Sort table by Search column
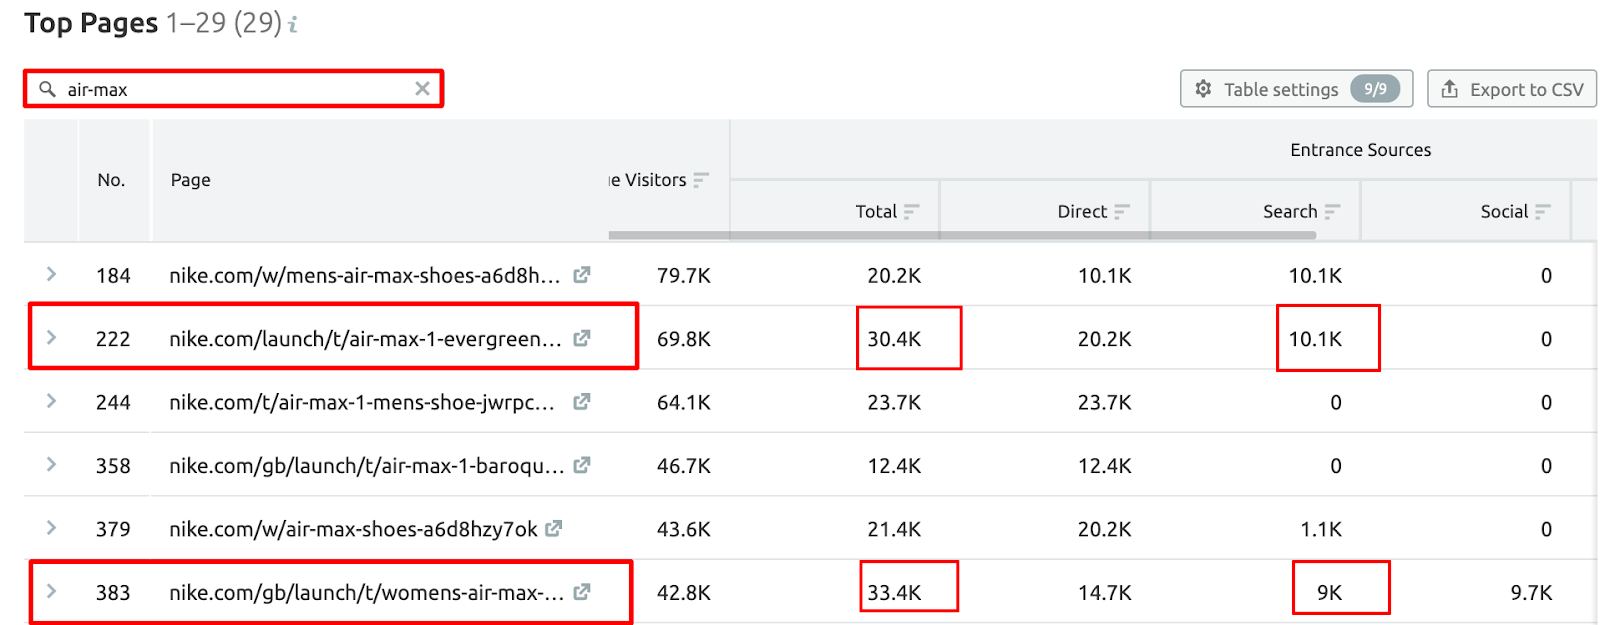This screenshot has width=1600, height=625. pyautogui.click(x=1332, y=212)
